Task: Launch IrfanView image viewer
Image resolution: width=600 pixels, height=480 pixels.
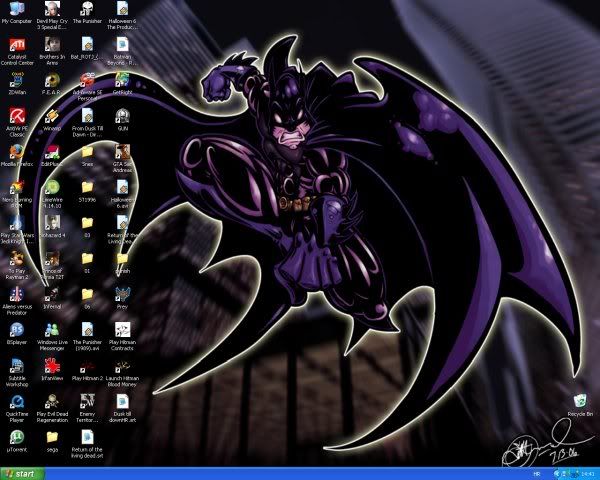Action: pyautogui.click(x=52, y=369)
